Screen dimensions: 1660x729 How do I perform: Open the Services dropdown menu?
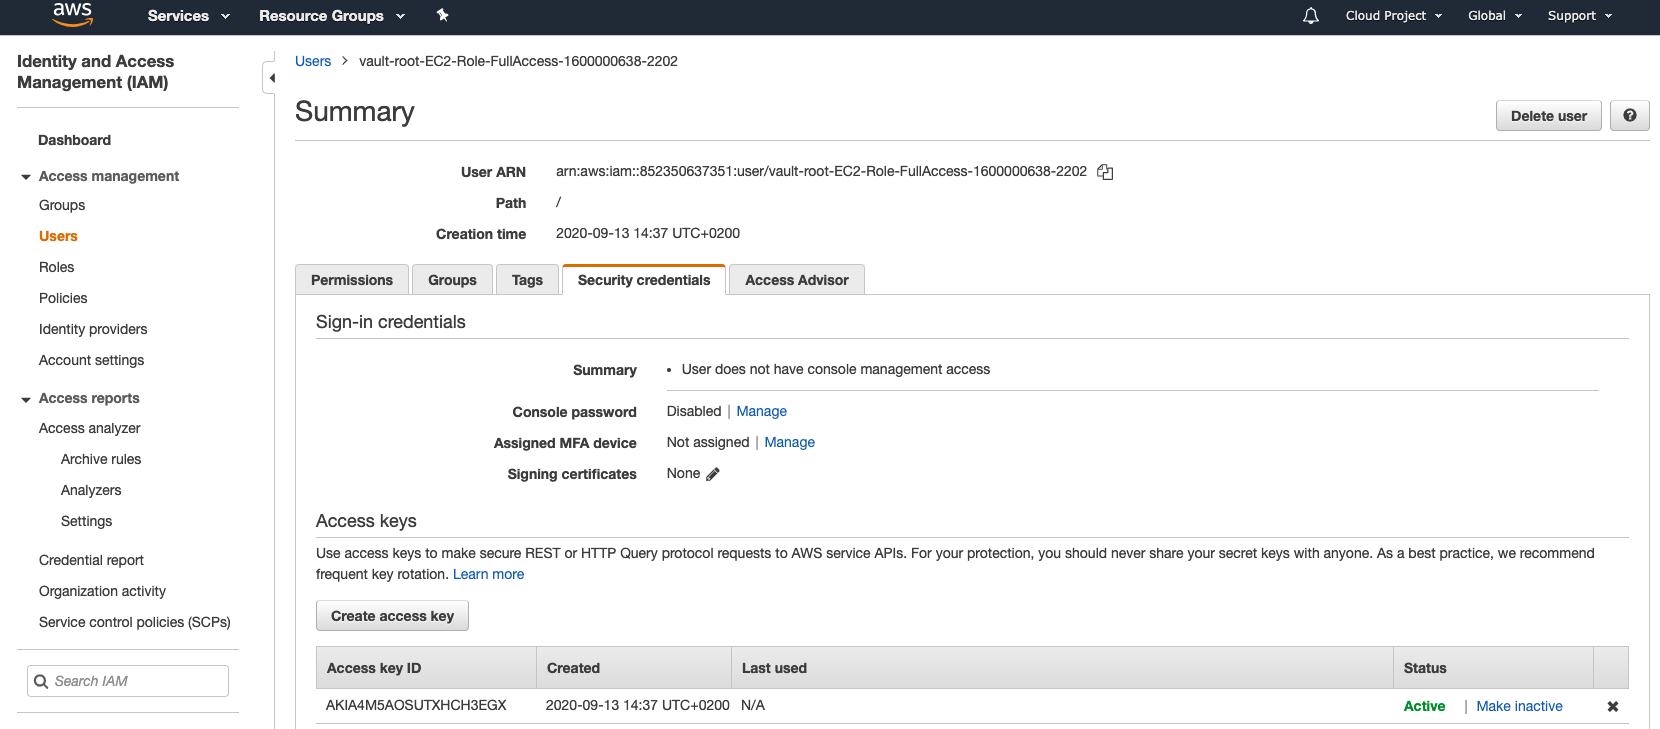pyautogui.click(x=188, y=16)
